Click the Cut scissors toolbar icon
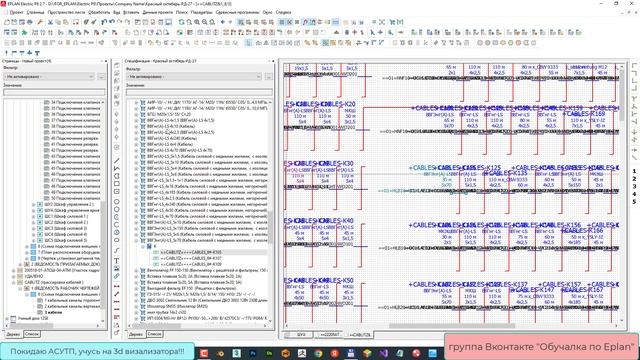Image resolution: width=640 pixels, height=360 pixels. 50,22
